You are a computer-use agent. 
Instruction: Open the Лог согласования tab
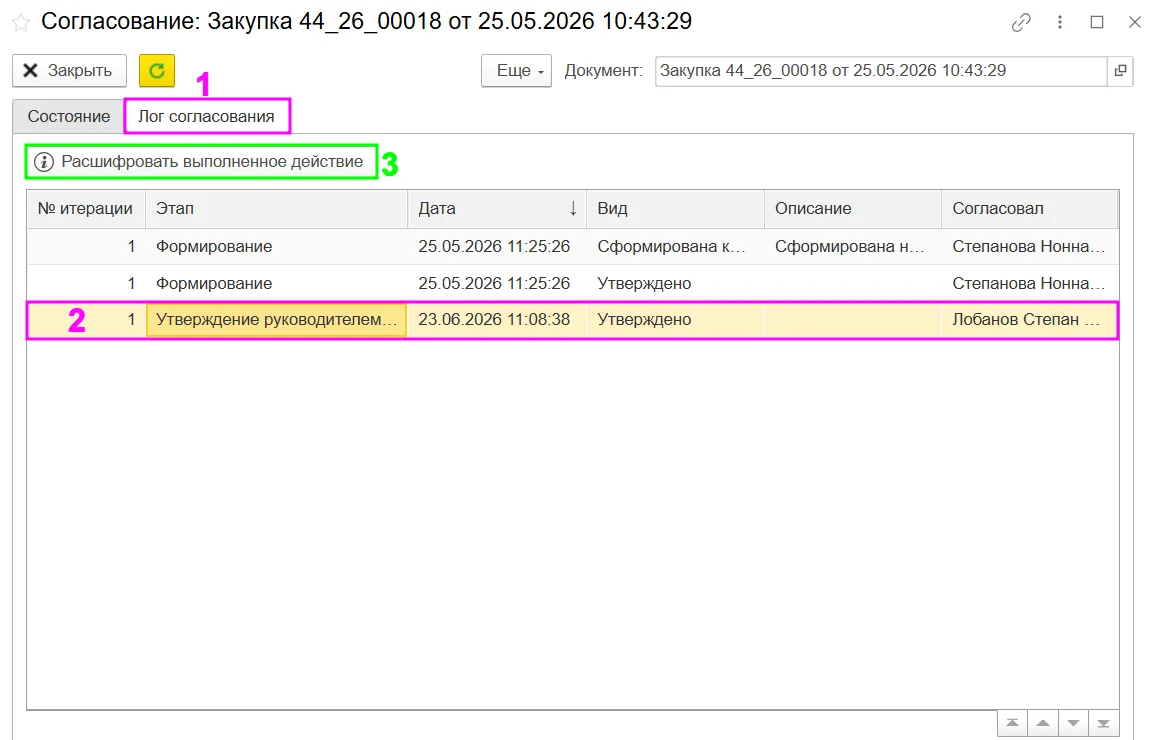207,117
